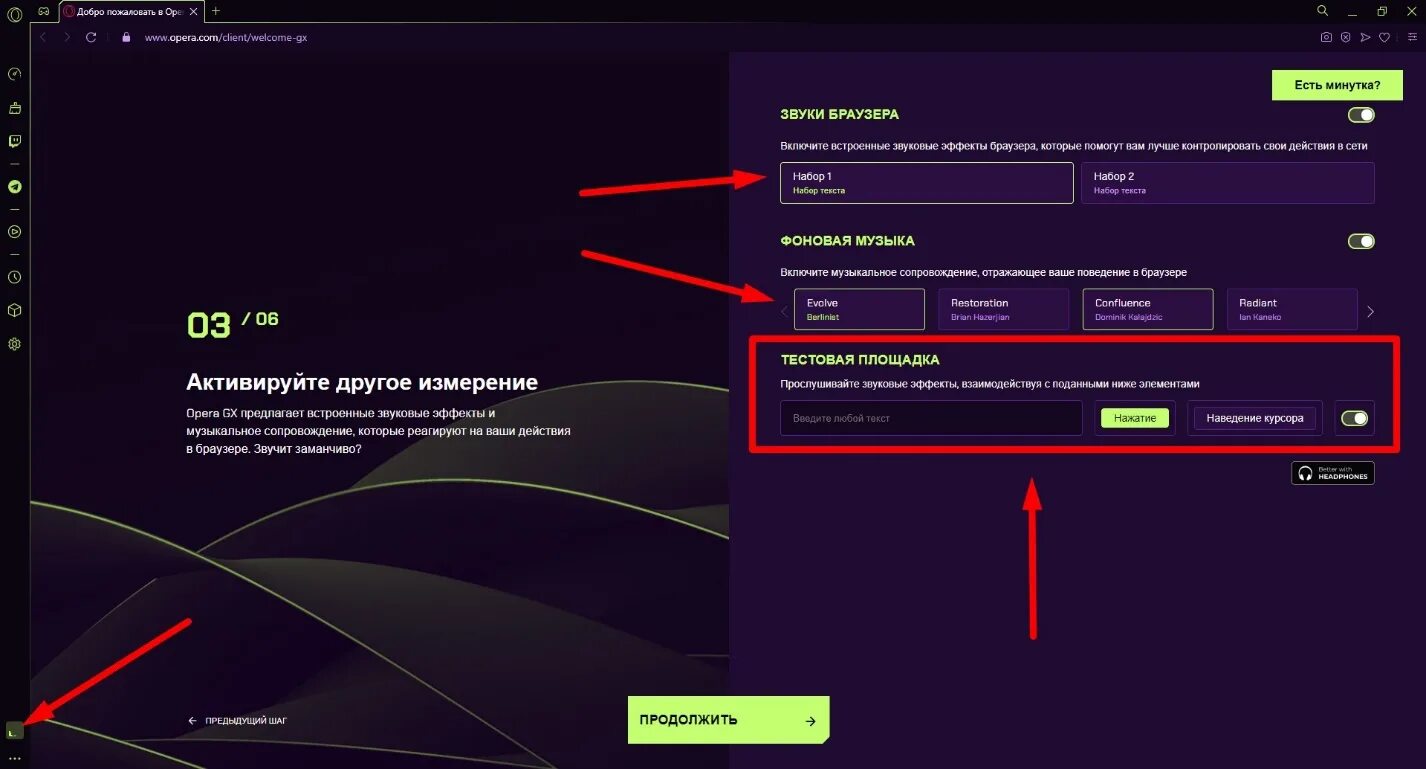Image resolution: width=1426 pixels, height=769 pixels.
Task: Click the 03 step number
Action: (x=209, y=326)
